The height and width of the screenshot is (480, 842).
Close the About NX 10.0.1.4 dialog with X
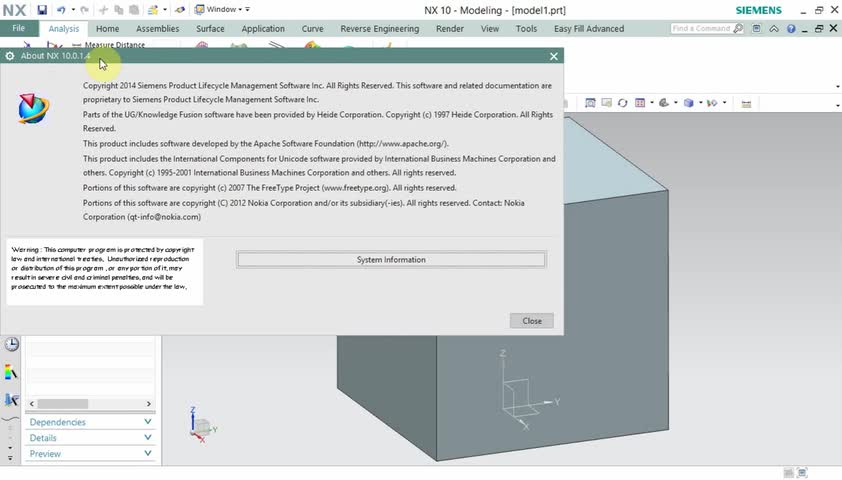[554, 56]
